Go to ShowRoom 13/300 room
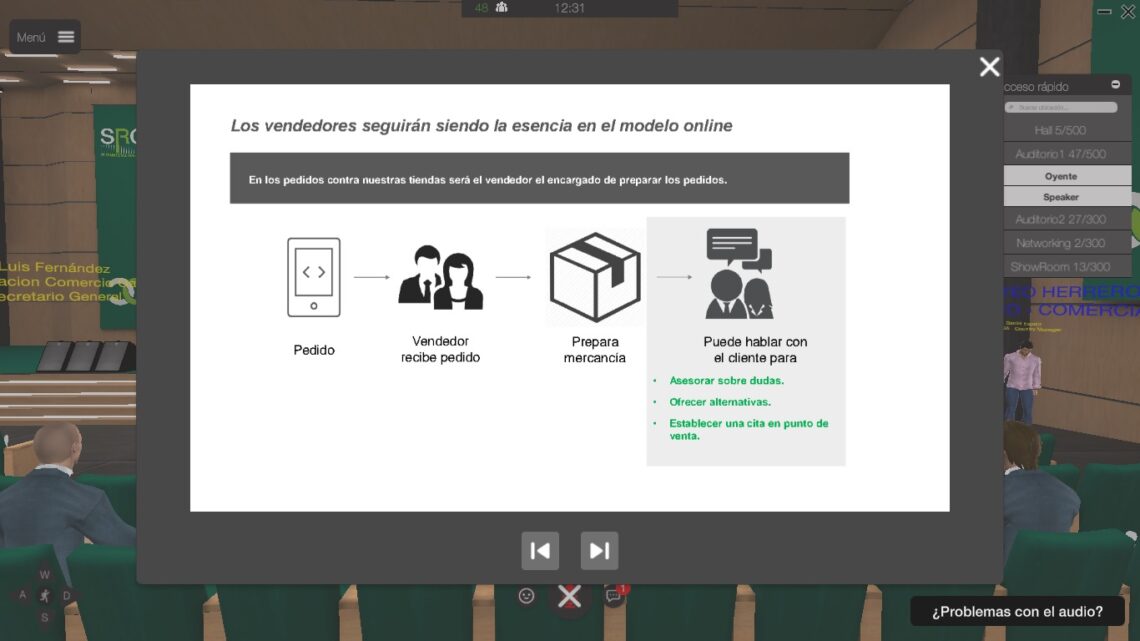 [1060, 267]
